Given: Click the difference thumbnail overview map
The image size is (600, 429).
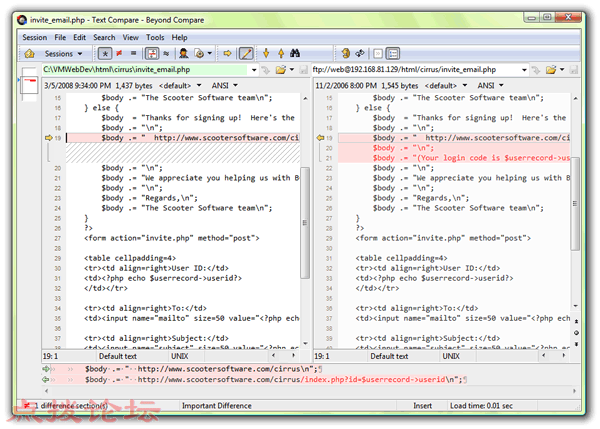Looking at the screenshot, I should (29, 85).
